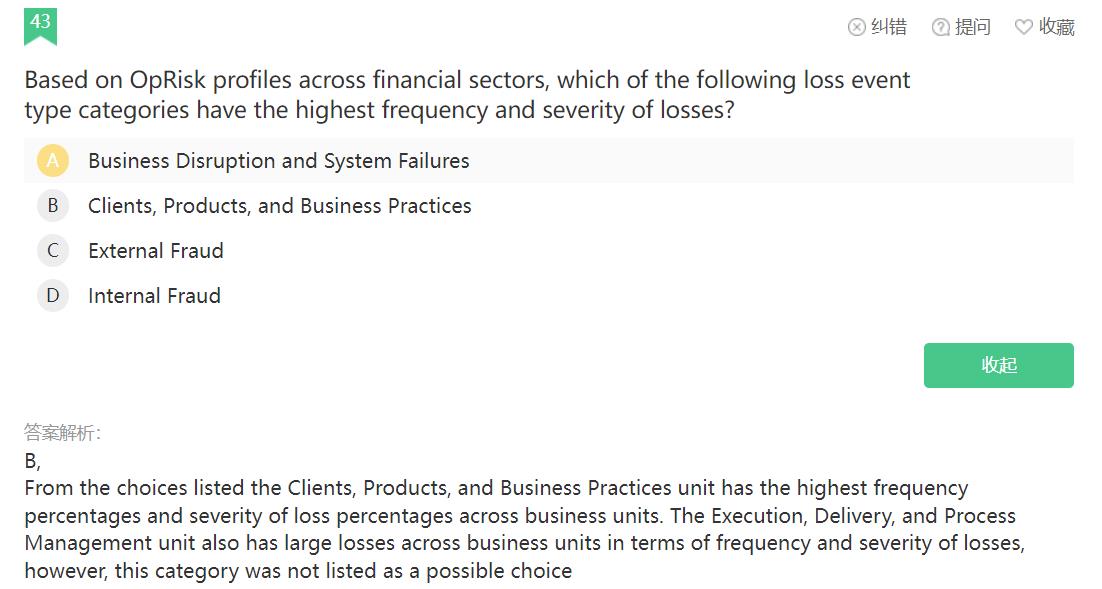The width and height of the screenshot is (1102, 589).
Task: Click the green question number 43 badge
Action: pos(40,24)
